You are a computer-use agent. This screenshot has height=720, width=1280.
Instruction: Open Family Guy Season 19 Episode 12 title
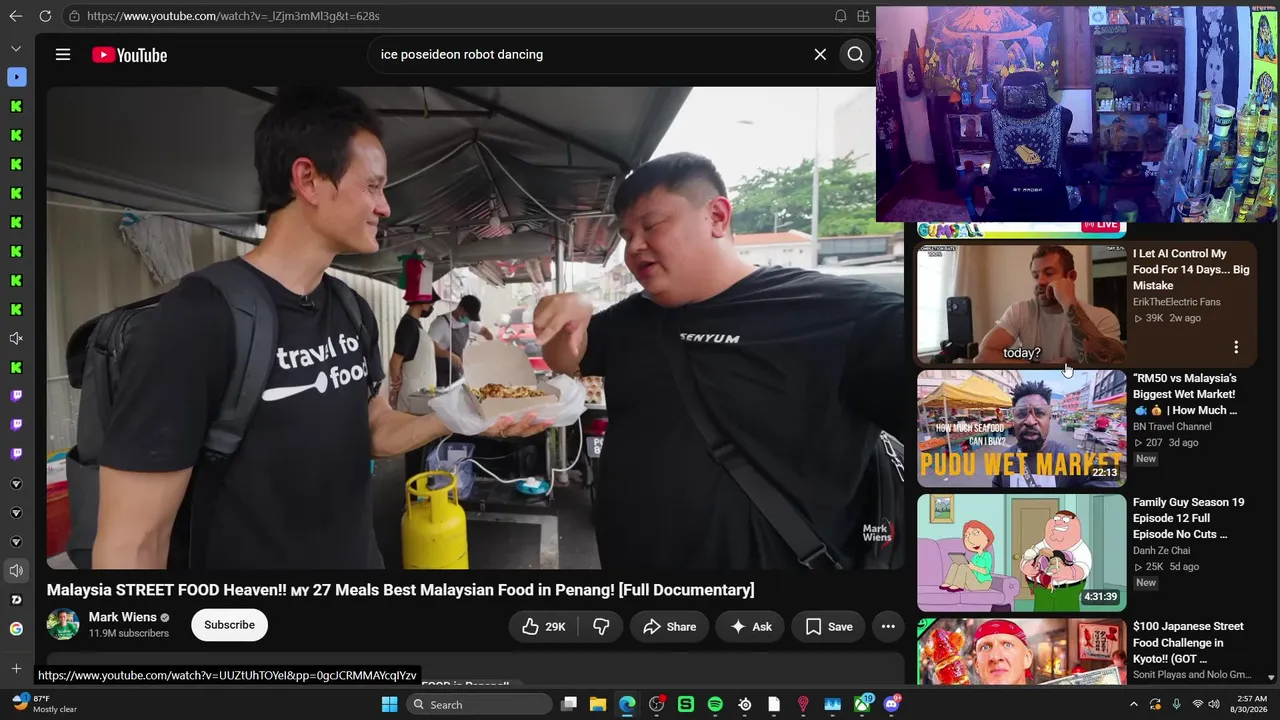[1189, 518]
